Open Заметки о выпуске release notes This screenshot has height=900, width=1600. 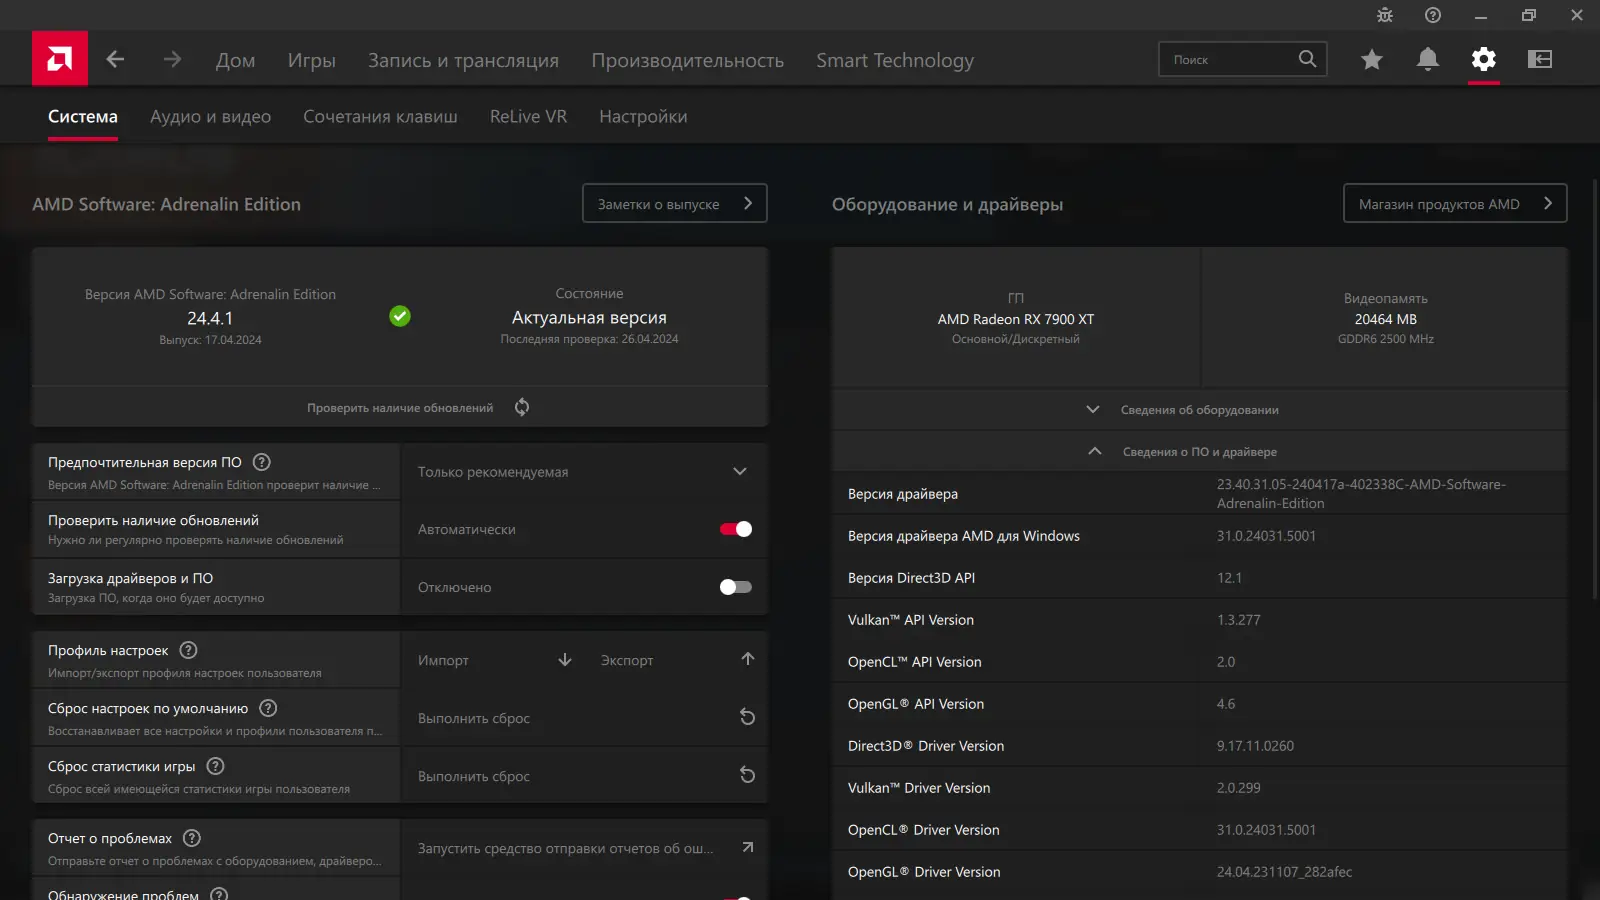(674, 204)
